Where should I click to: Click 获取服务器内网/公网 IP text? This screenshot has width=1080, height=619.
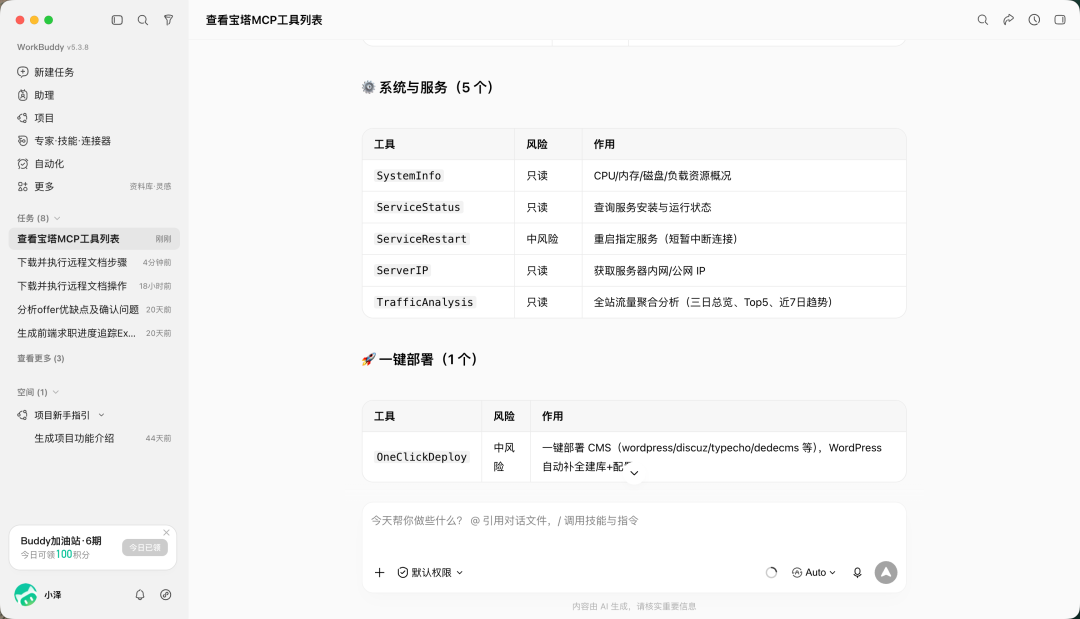pyautogui.click(x=650, y=271)
